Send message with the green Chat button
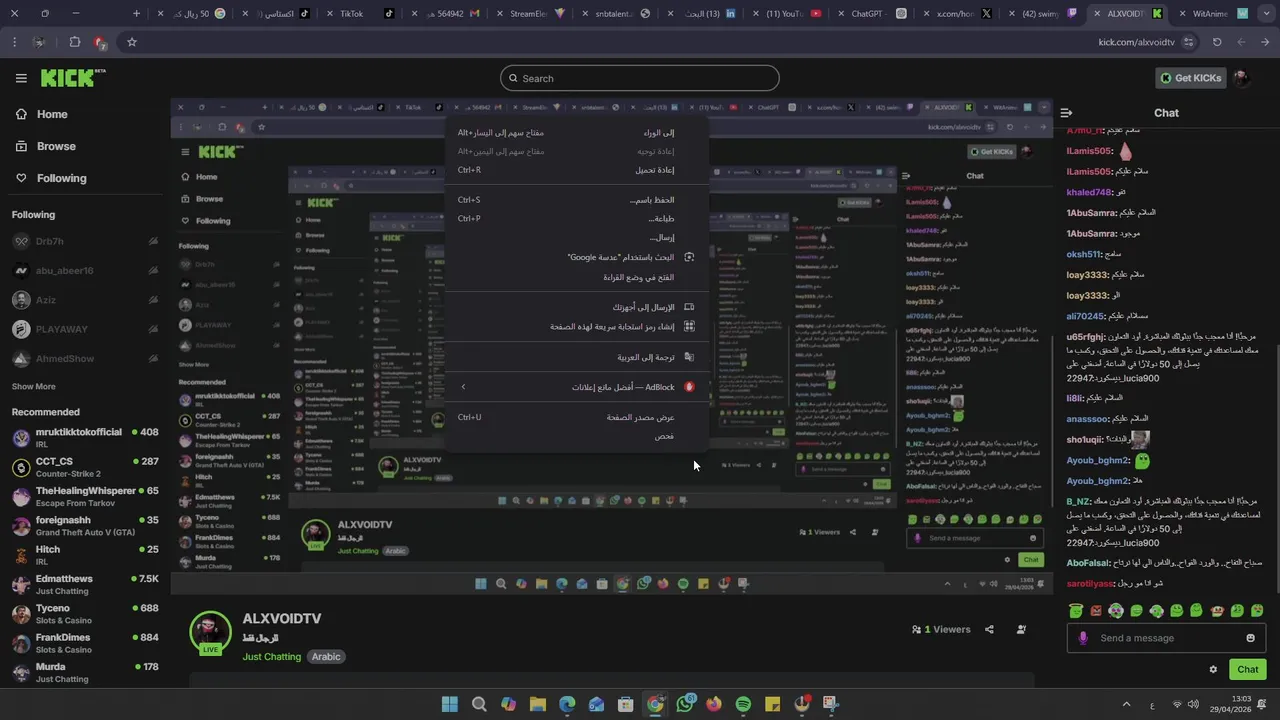Image resolution: width=1280 pixels, height=720 pixels. tap(1248, 669)
